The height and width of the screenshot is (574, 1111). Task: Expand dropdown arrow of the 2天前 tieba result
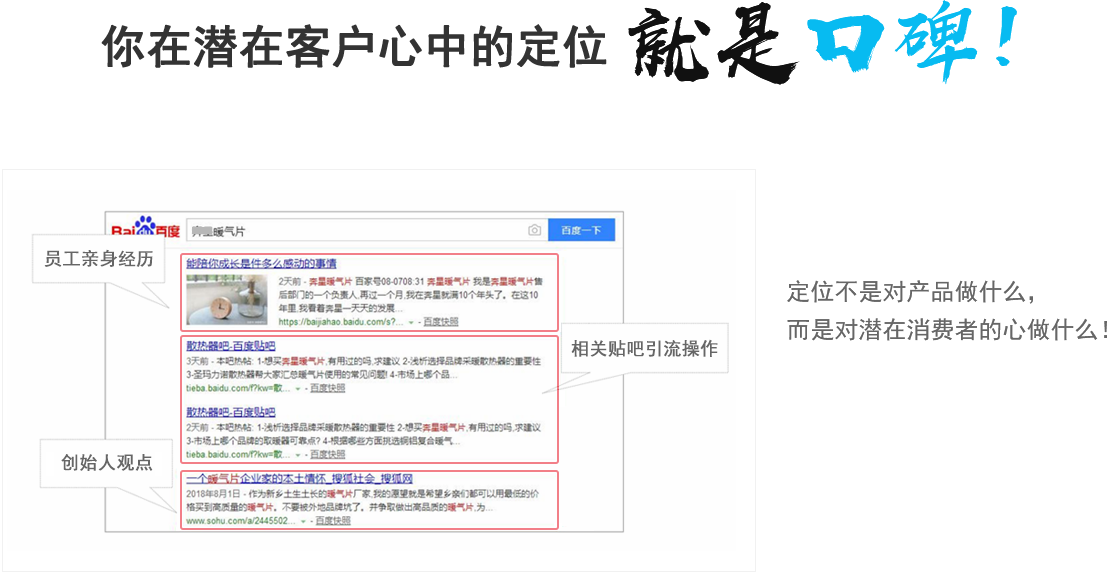tap(298, 454)
